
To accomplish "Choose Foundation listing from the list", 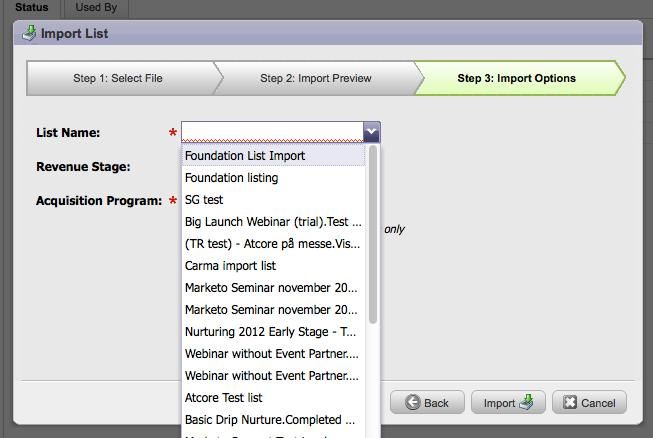I will click(x=232, y=178).
